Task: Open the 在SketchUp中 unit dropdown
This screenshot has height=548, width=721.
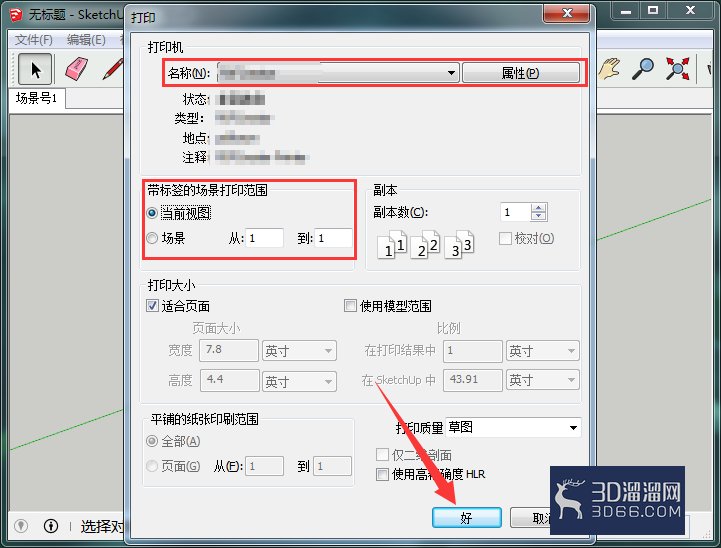Action: point(543,380)
